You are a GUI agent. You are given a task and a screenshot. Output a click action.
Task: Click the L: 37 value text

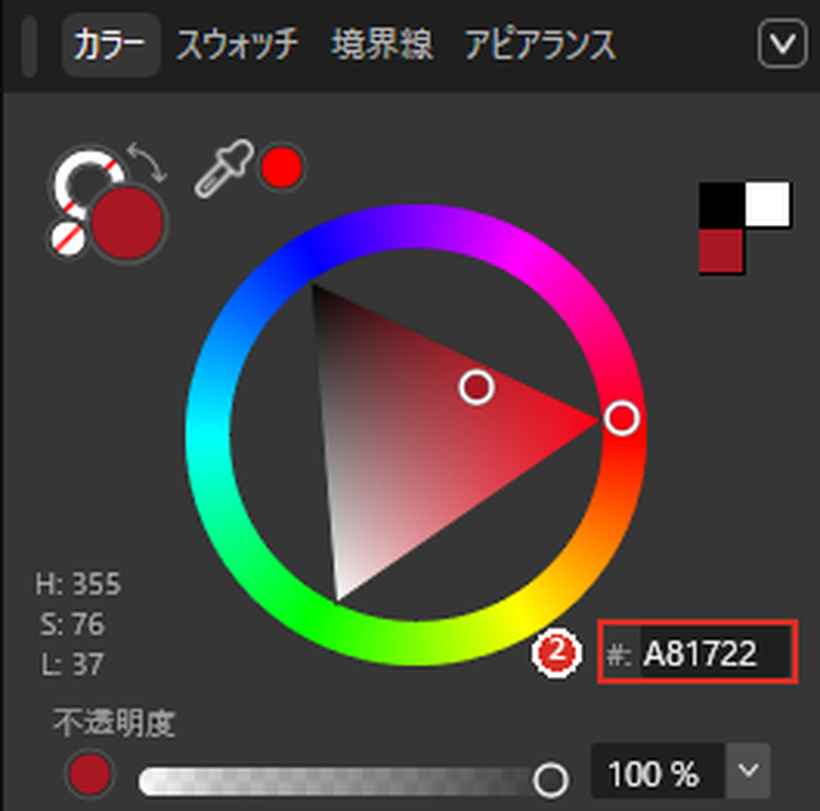[72, 664]
